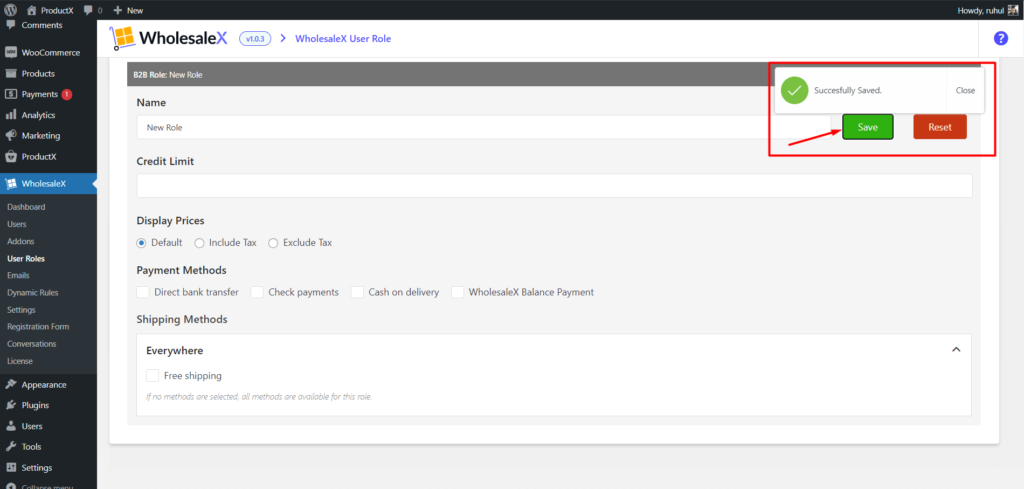Open User Roles submenu item

coord(25,259)
